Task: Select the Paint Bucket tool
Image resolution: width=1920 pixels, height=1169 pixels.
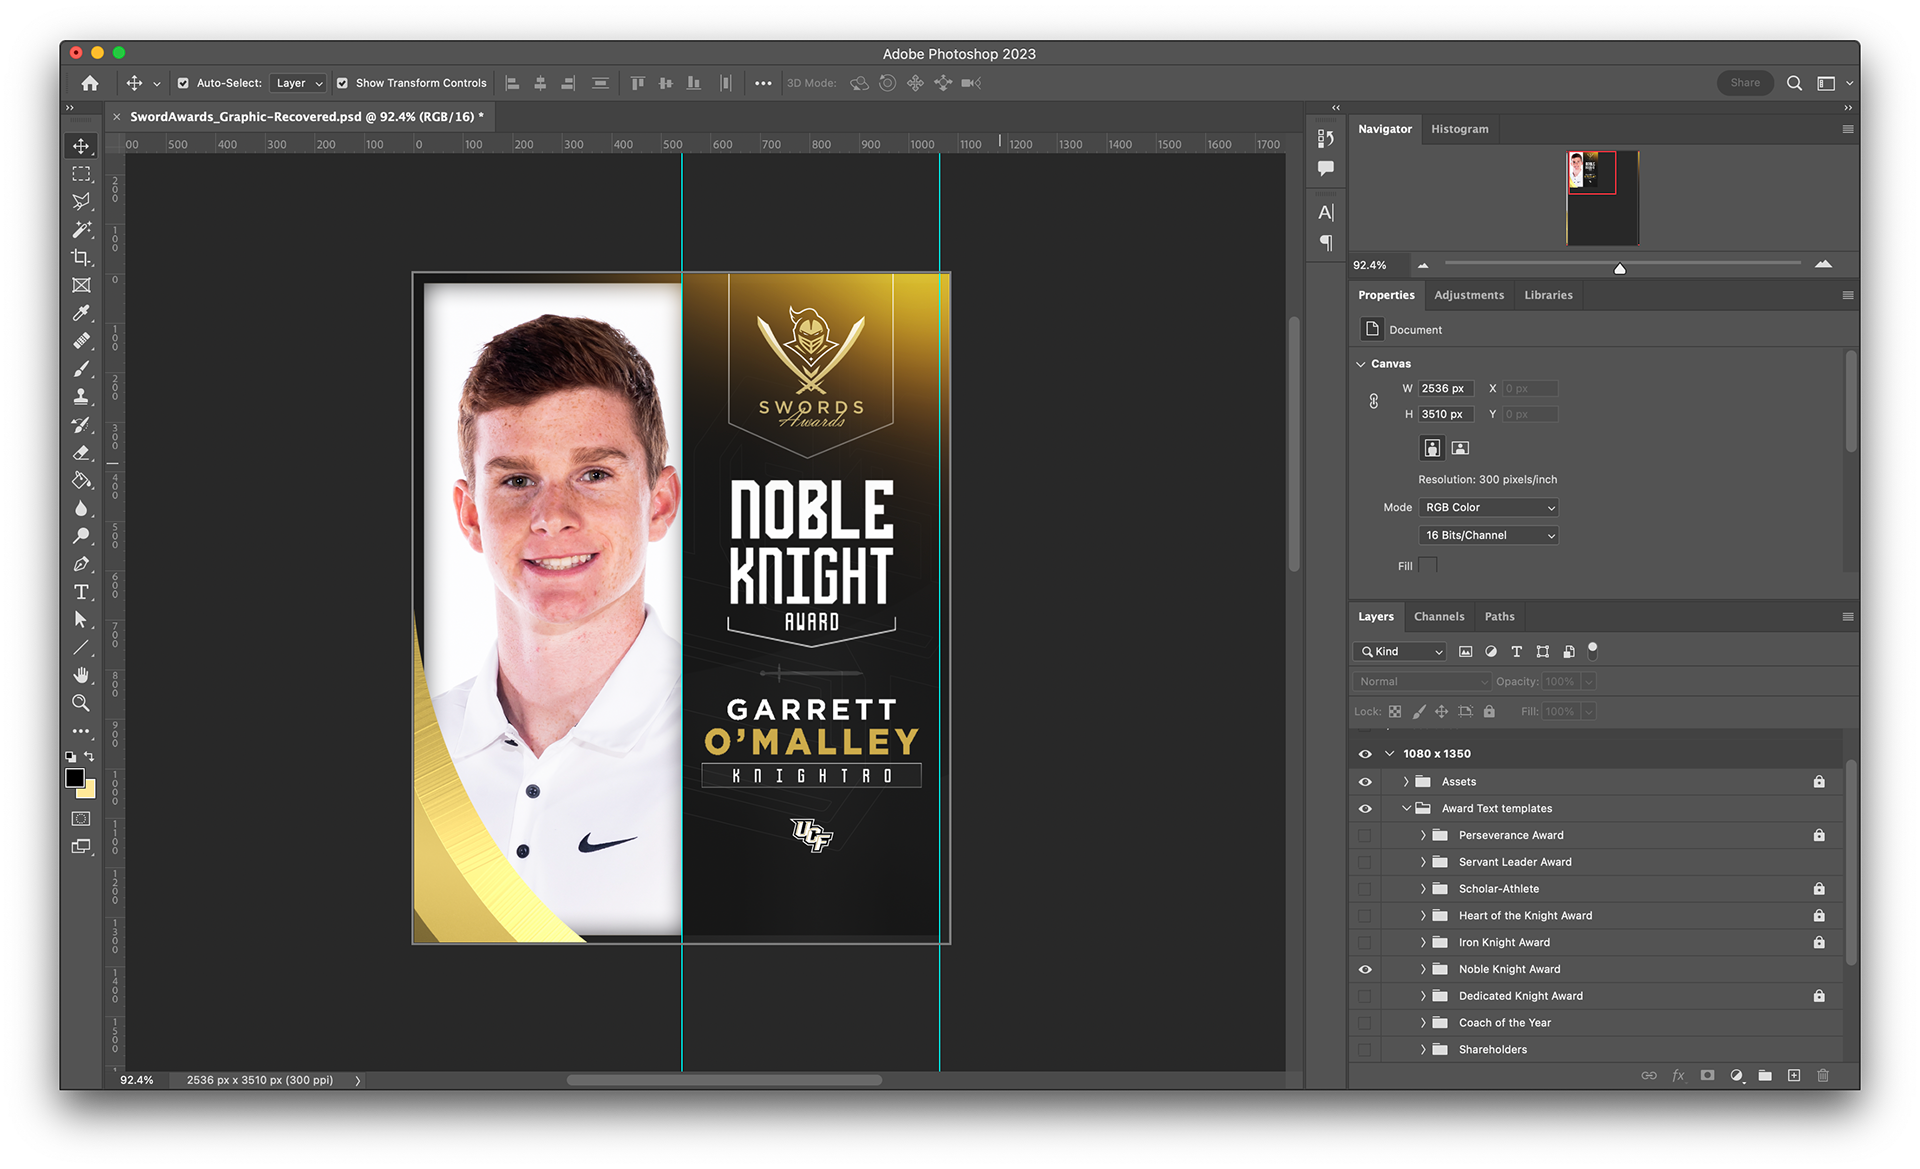Action: (81, 481)
